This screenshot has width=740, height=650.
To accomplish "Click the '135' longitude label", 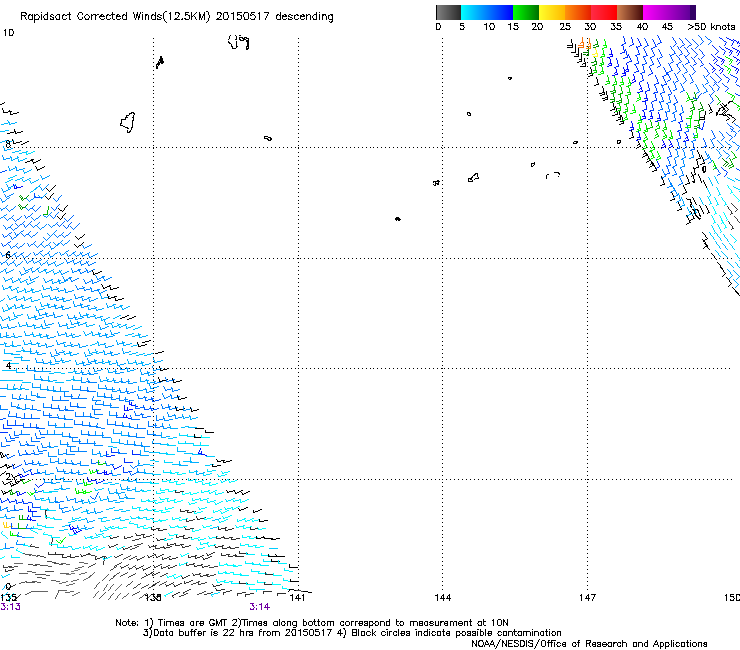I will pyautogui.click(x=9, y=598).
